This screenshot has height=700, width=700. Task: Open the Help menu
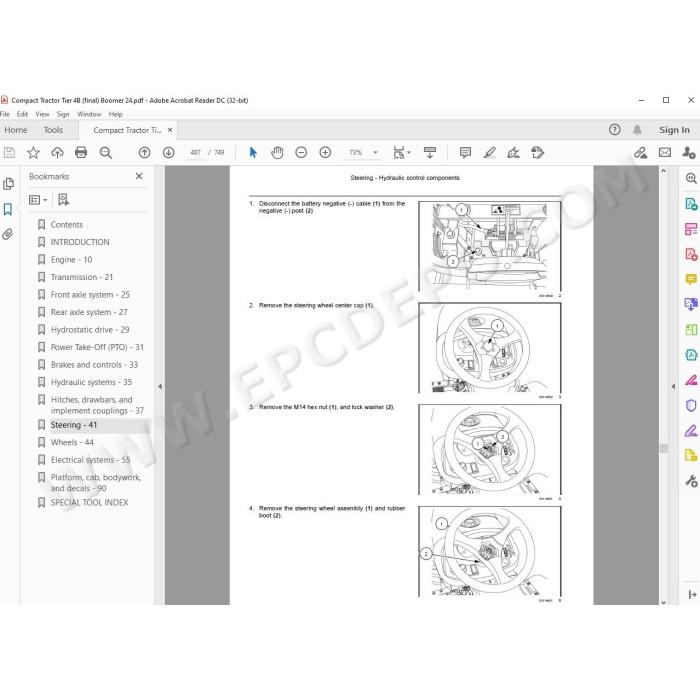pyautogui.click(x=116, y=114)
